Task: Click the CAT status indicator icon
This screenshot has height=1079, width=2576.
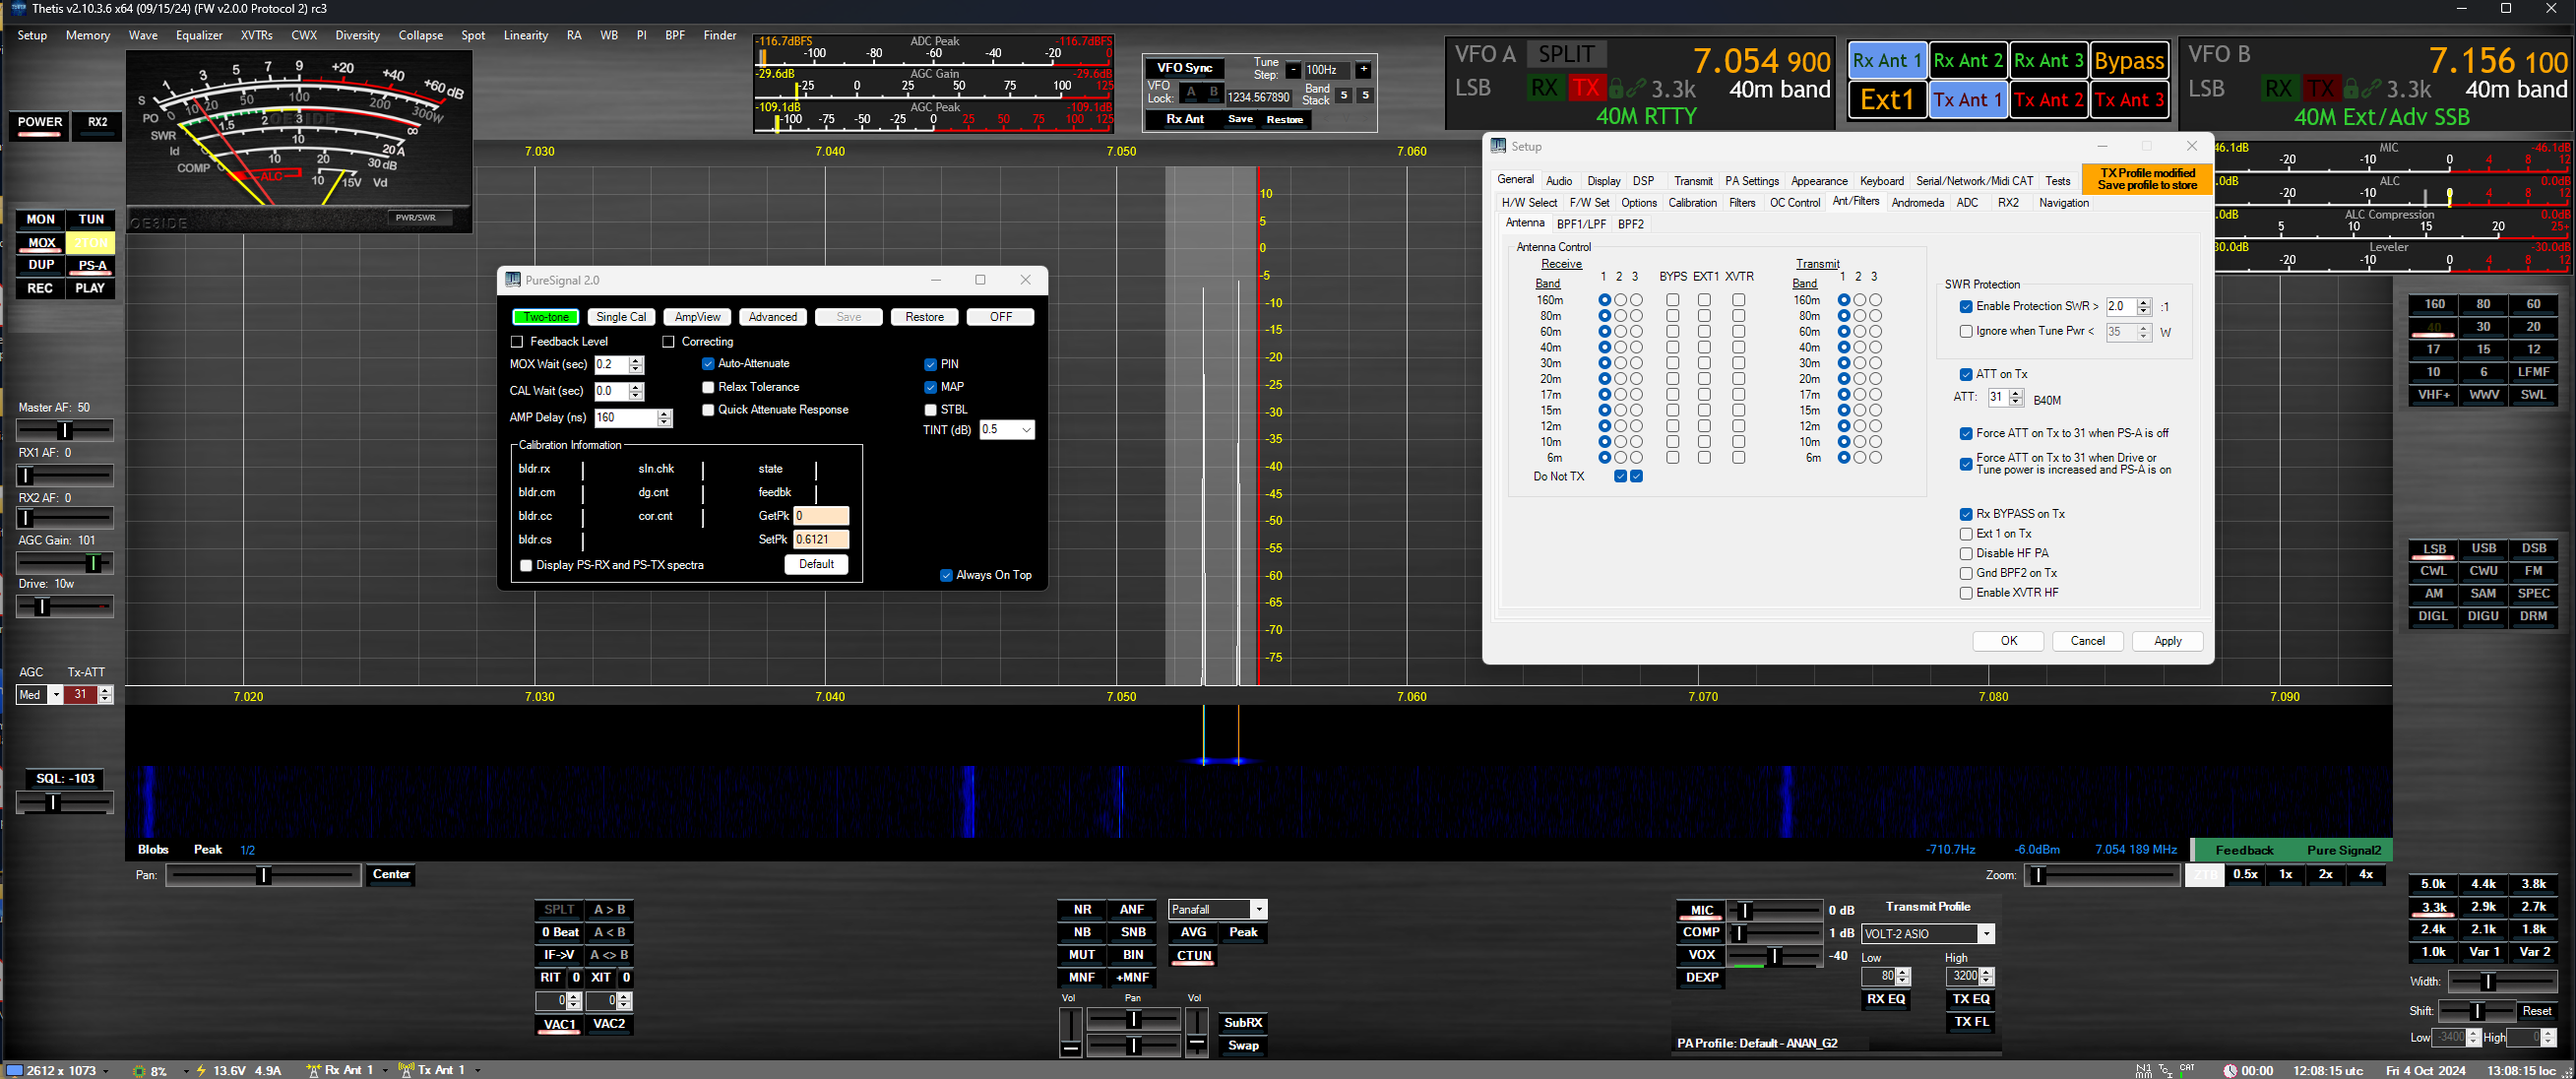Action: coord(2186,1069)
